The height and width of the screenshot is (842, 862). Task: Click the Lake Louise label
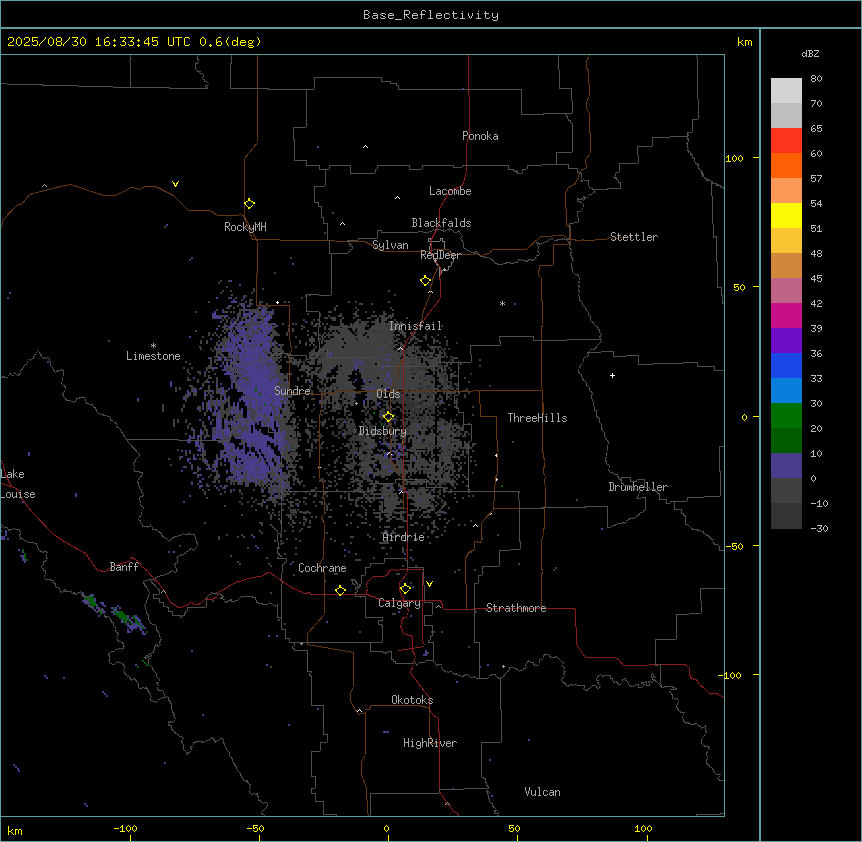(x=18, y=484)
